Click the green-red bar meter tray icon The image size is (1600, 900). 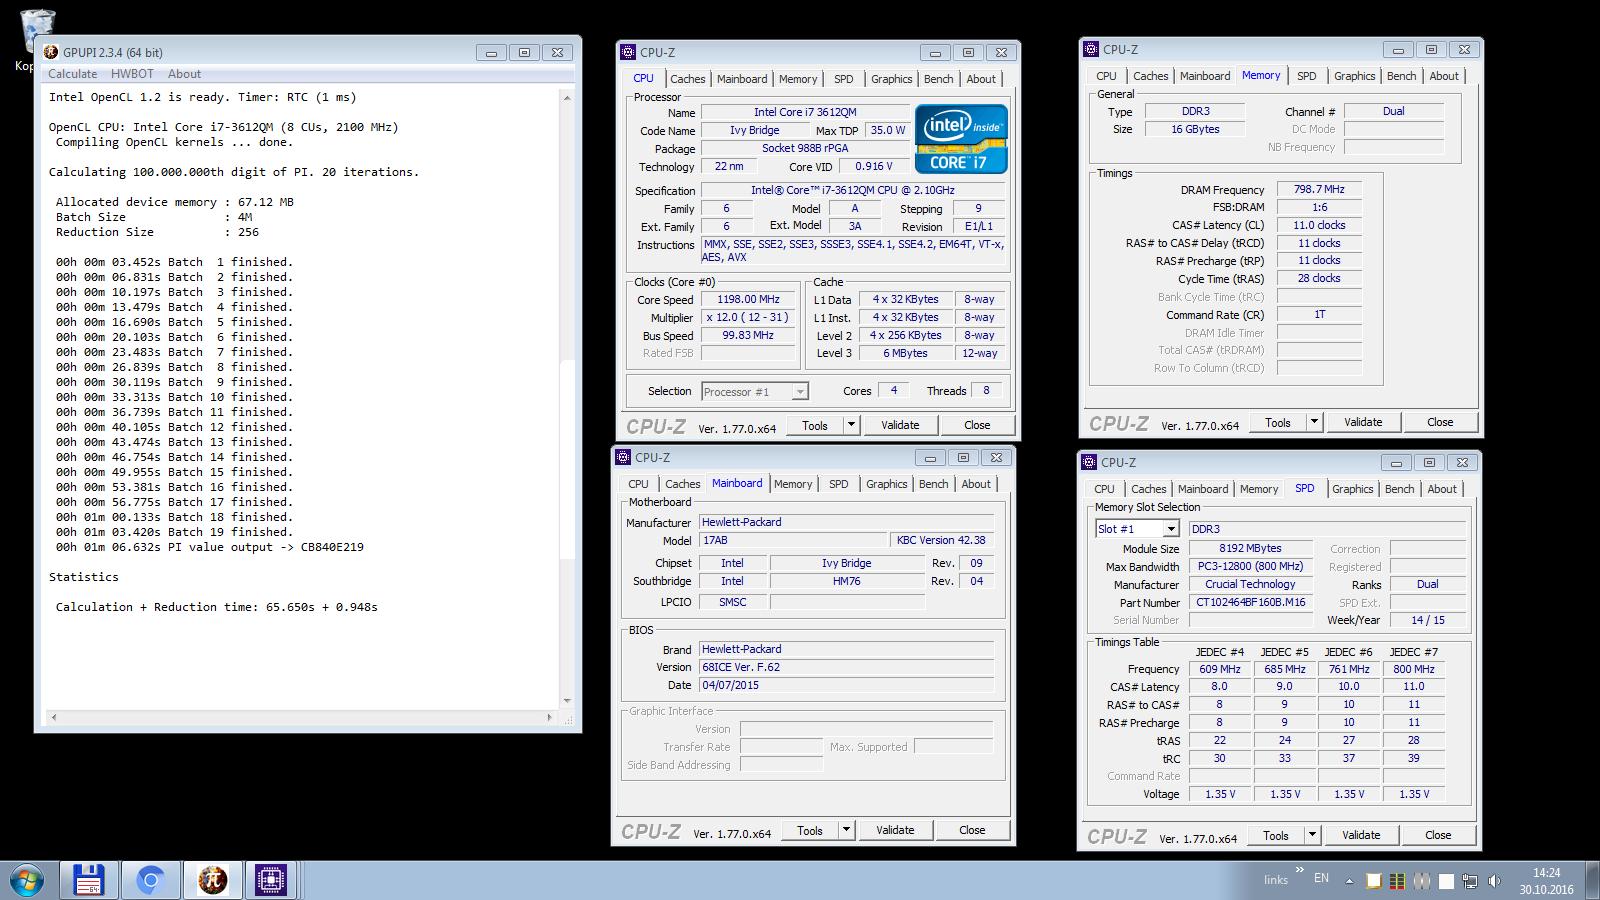coord(1397,881)
